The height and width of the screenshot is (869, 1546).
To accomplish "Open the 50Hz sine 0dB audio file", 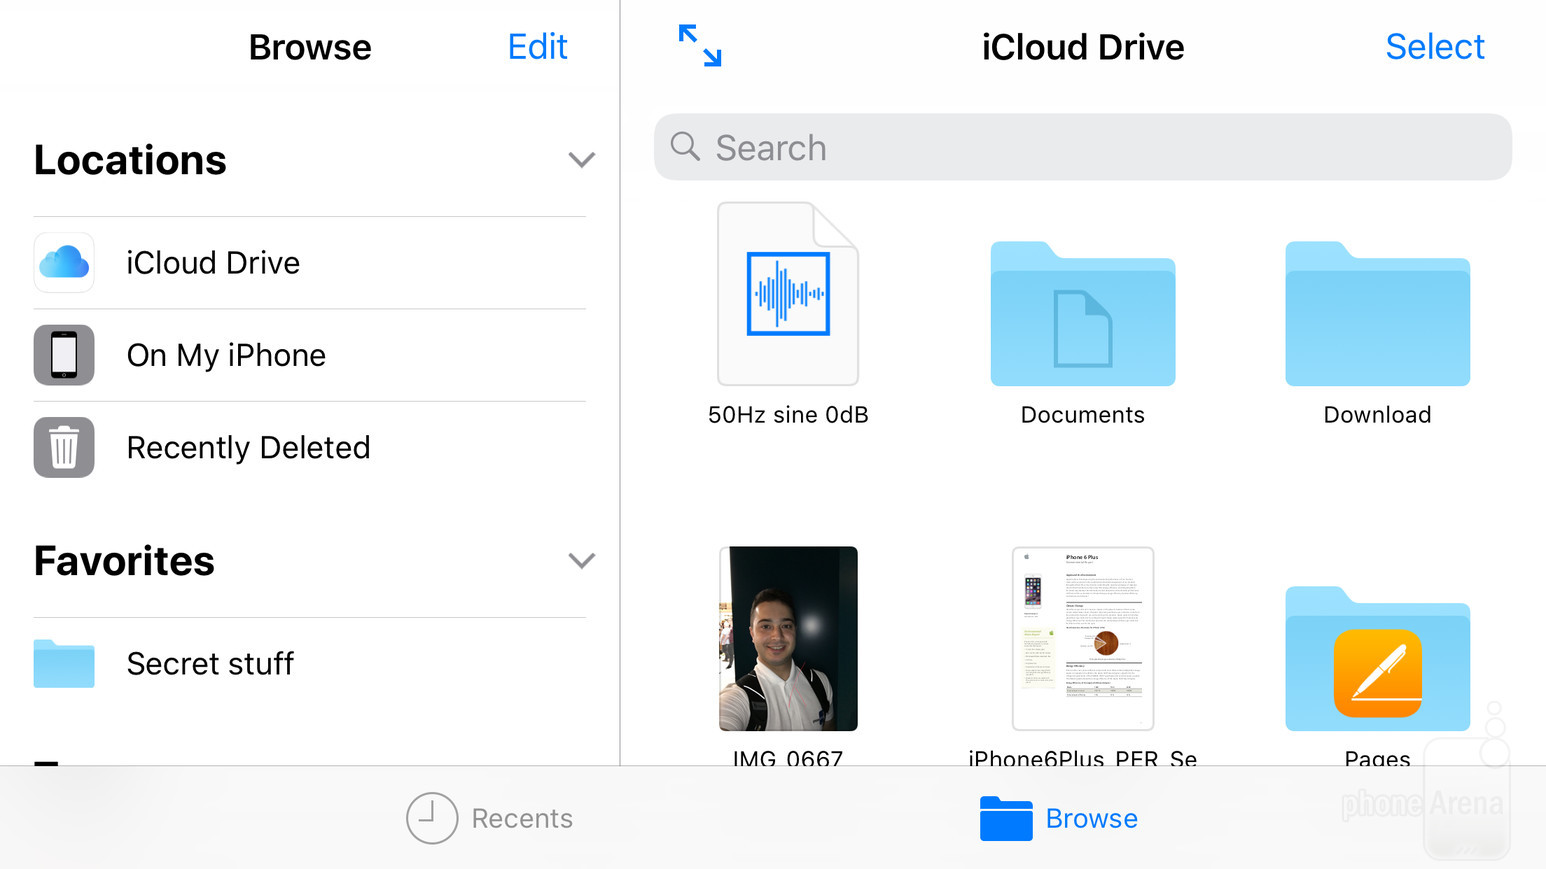I will [x=788, y=294].
